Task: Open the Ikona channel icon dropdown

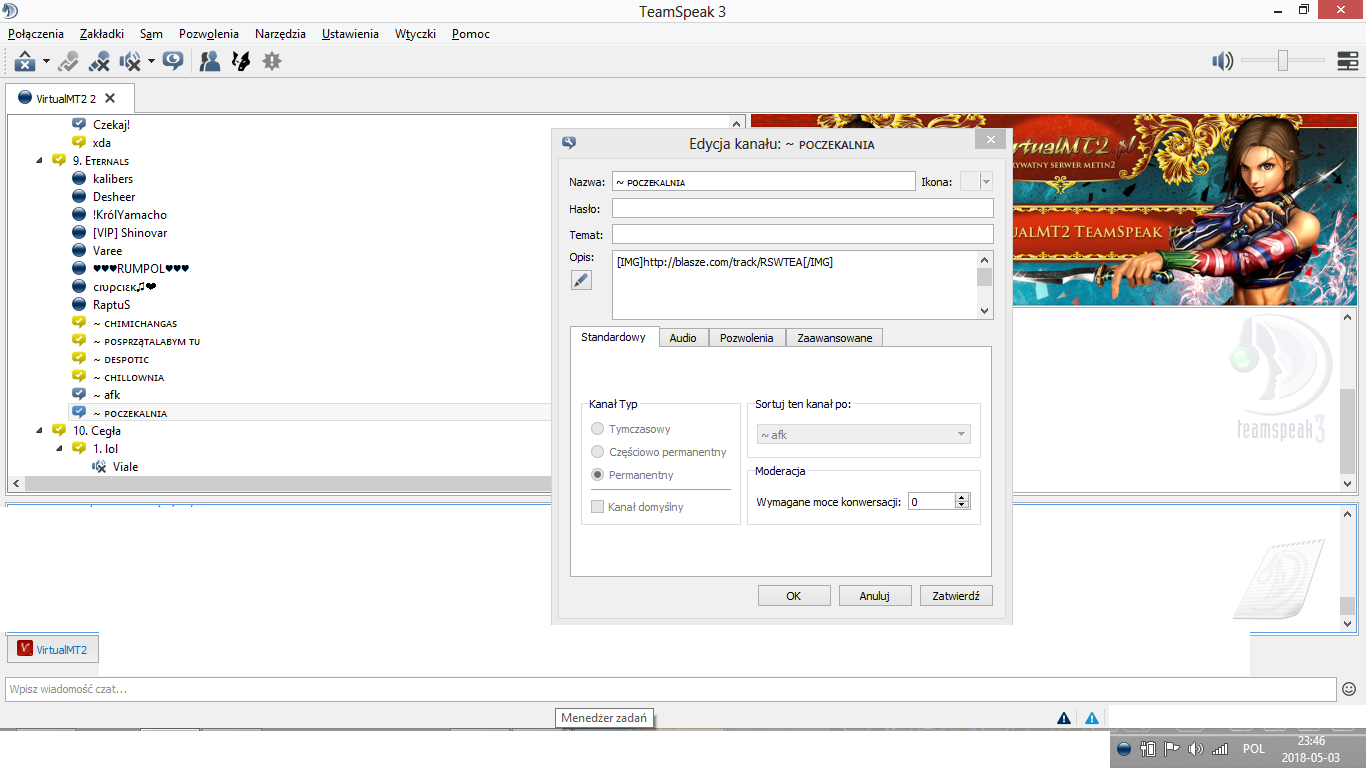Action: (x=986, y=182)
